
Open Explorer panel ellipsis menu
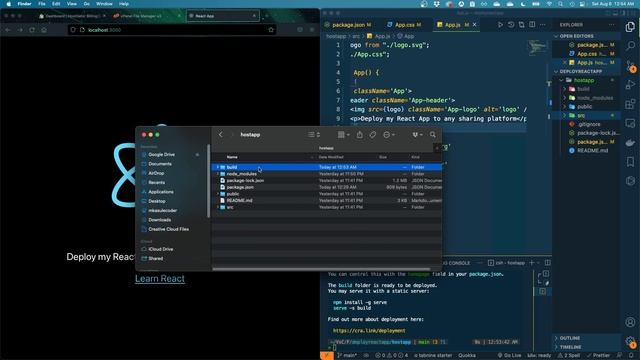(611, 25)
